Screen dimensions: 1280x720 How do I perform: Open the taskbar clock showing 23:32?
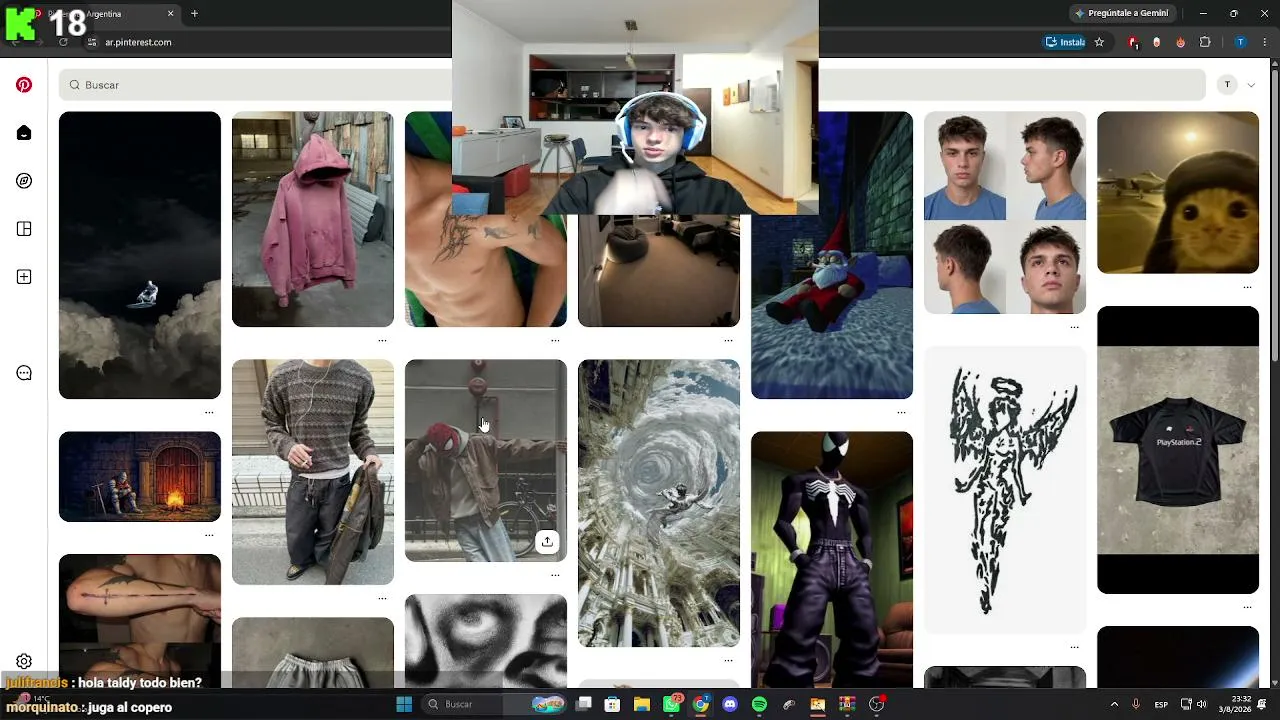1233,704
